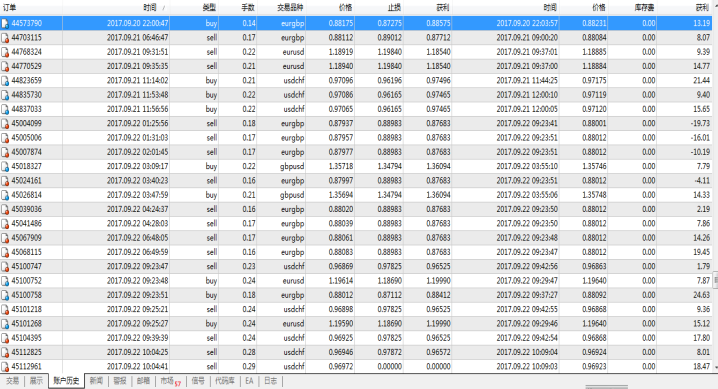Image resolution: width=718 pixels, height=389 pixels.
Task: Click the vertical scrollbar thumb at right edge
Action: point(715,279)
